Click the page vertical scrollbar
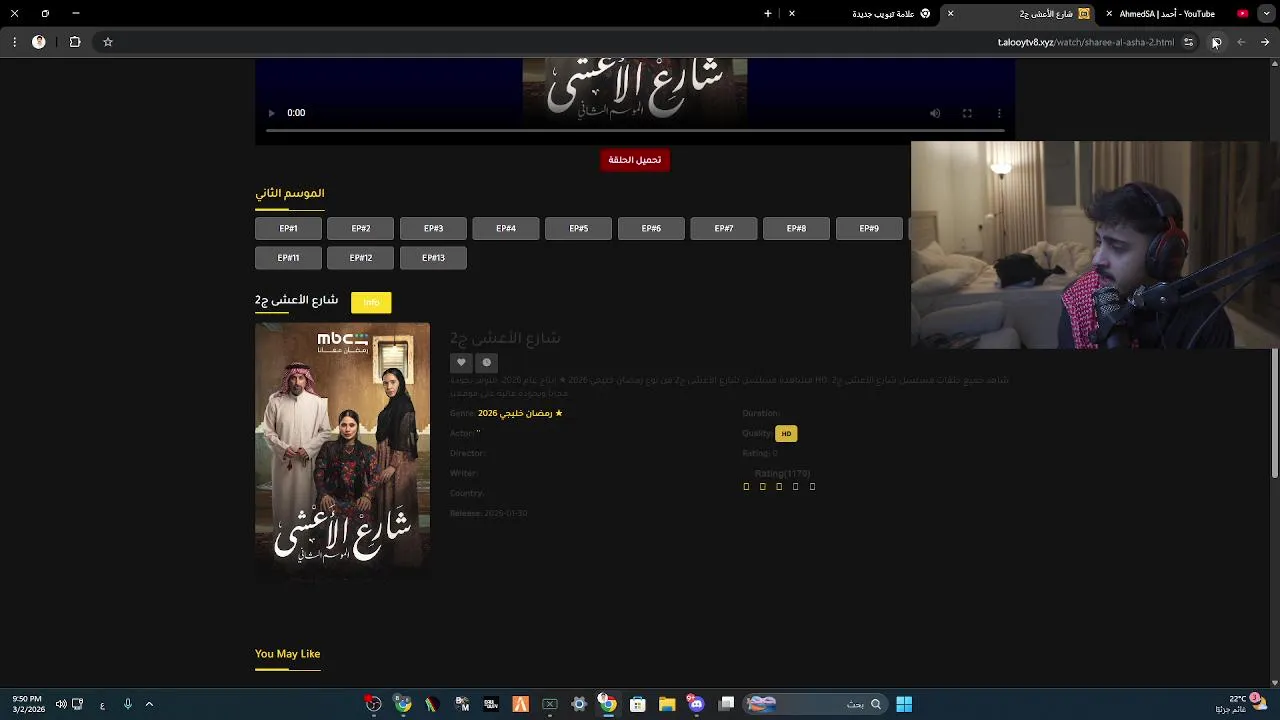Image resolution: width=1280 pixels, height=720 pixels. tap(1274, 413)
